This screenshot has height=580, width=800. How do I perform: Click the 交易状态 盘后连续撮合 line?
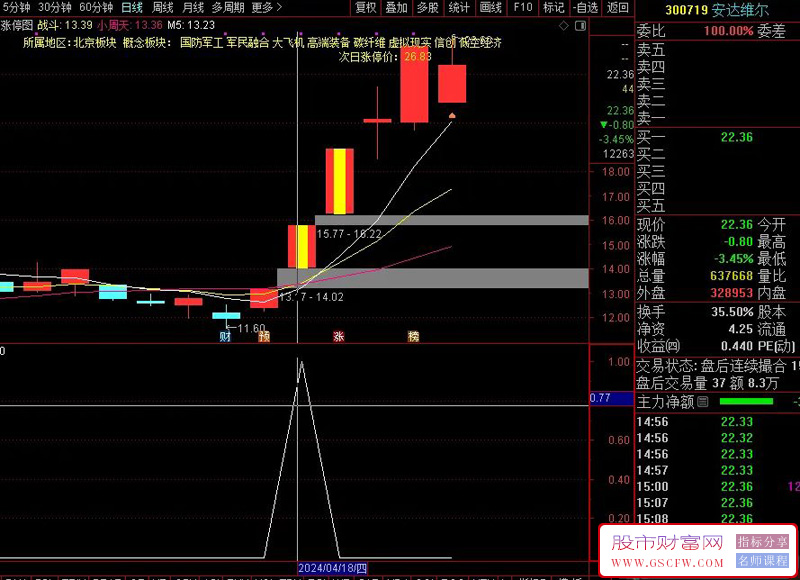718,365
